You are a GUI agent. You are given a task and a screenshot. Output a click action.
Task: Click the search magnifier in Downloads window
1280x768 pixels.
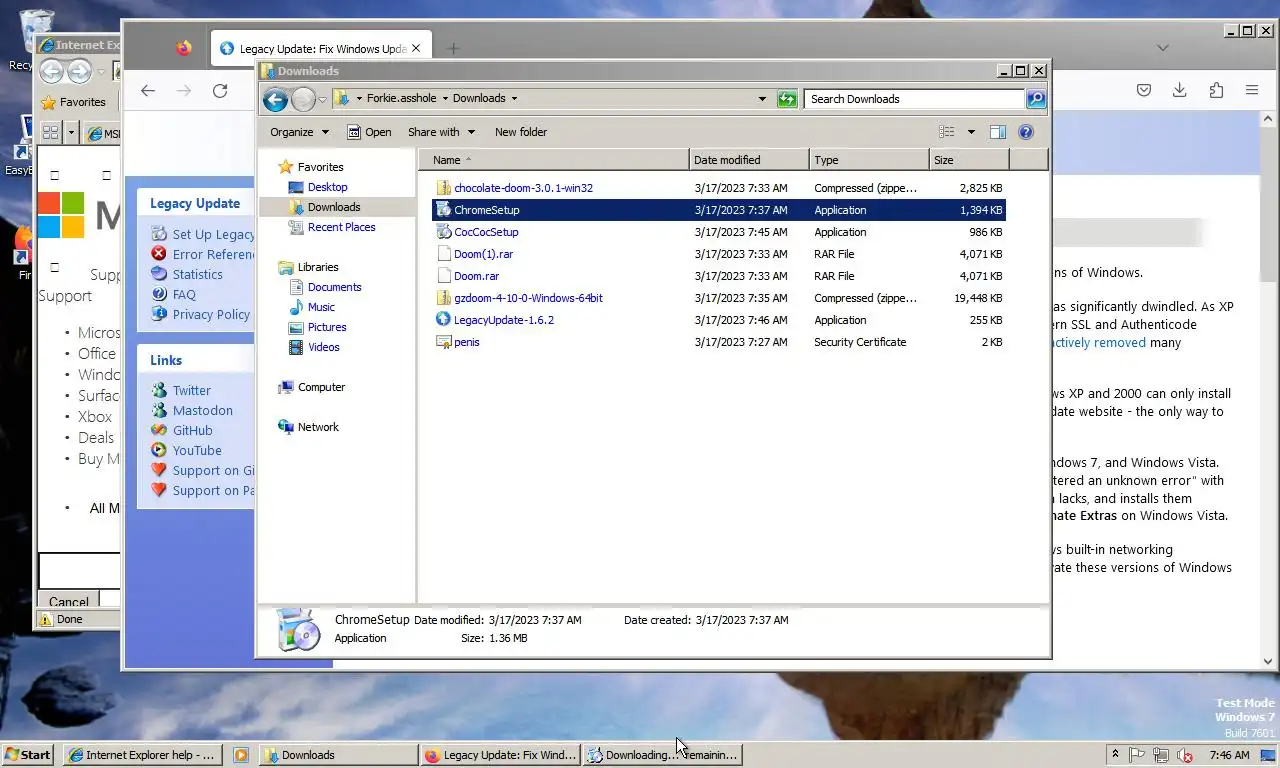tap(1036, 99)
